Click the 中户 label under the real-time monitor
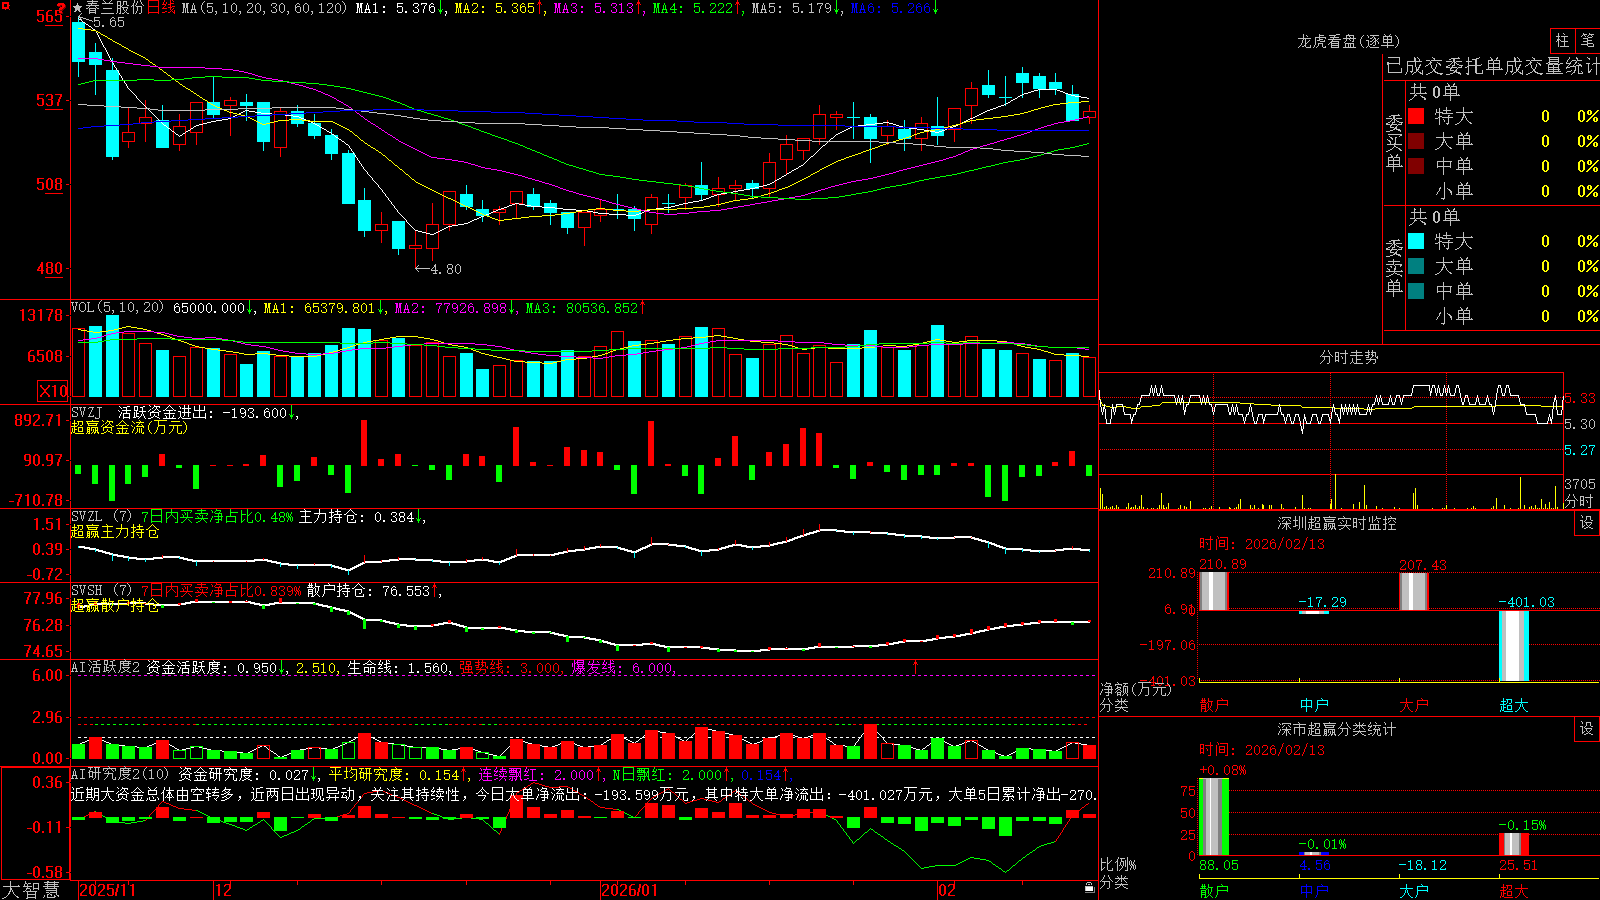 [1314, 705]
